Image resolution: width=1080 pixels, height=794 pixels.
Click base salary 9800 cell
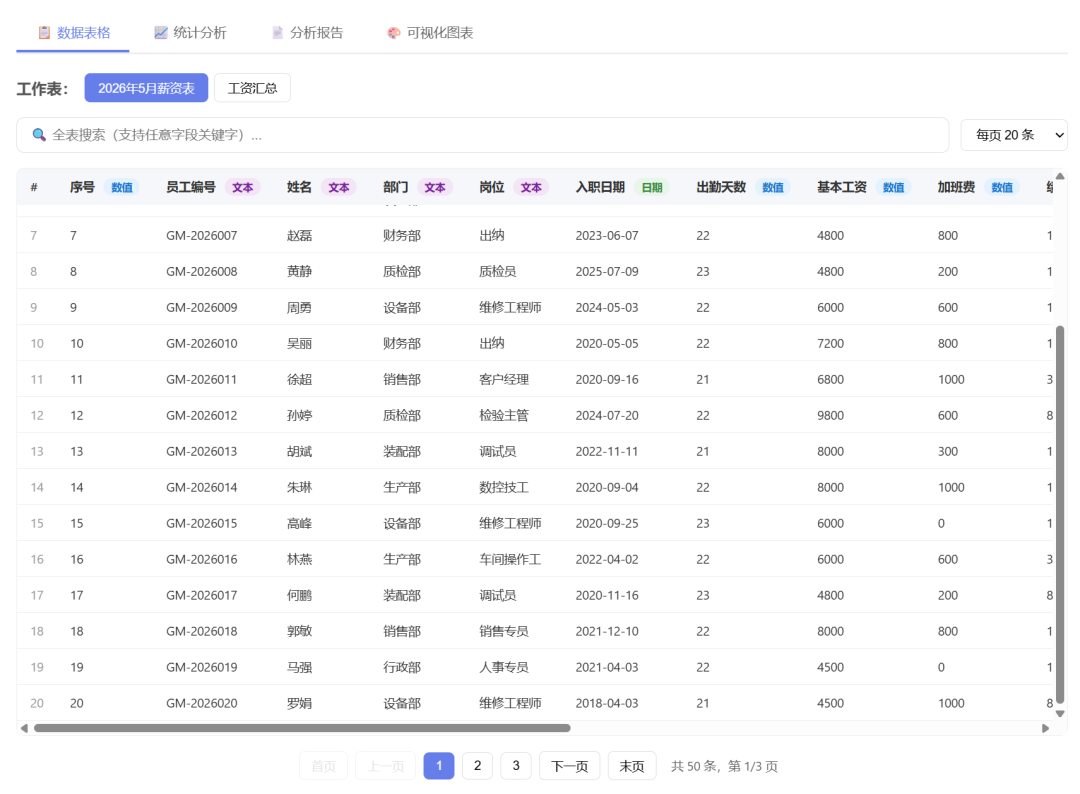point(831,415)
